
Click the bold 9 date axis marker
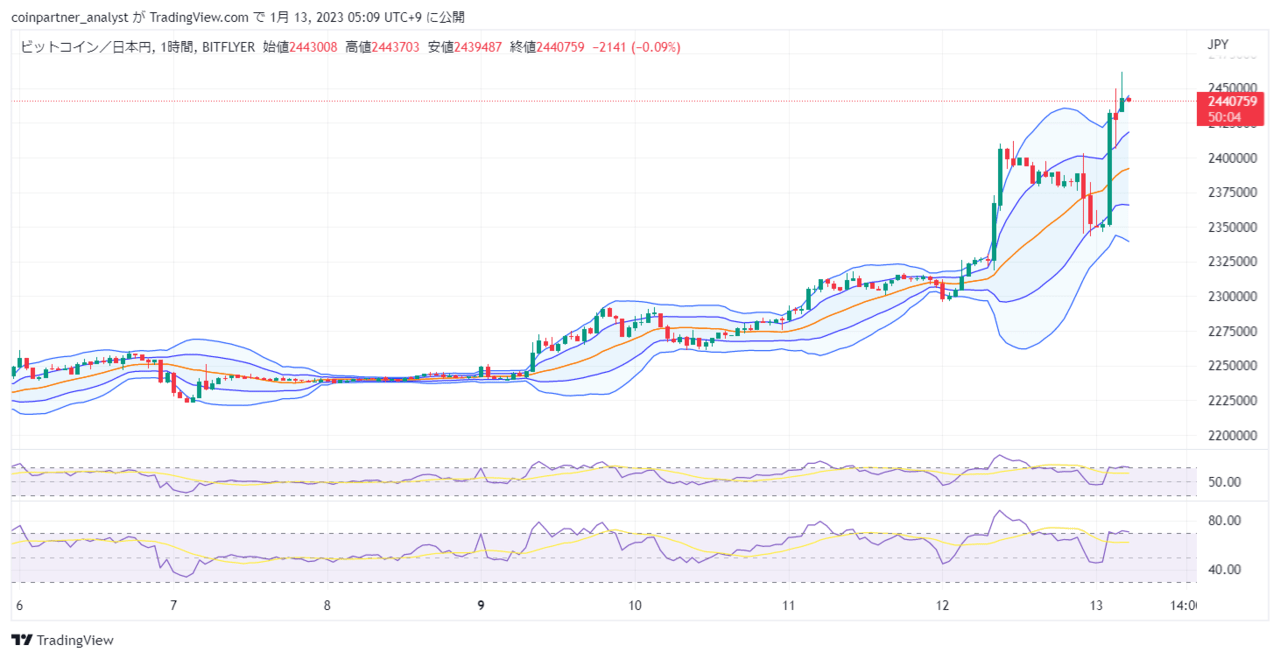point(481,606)
